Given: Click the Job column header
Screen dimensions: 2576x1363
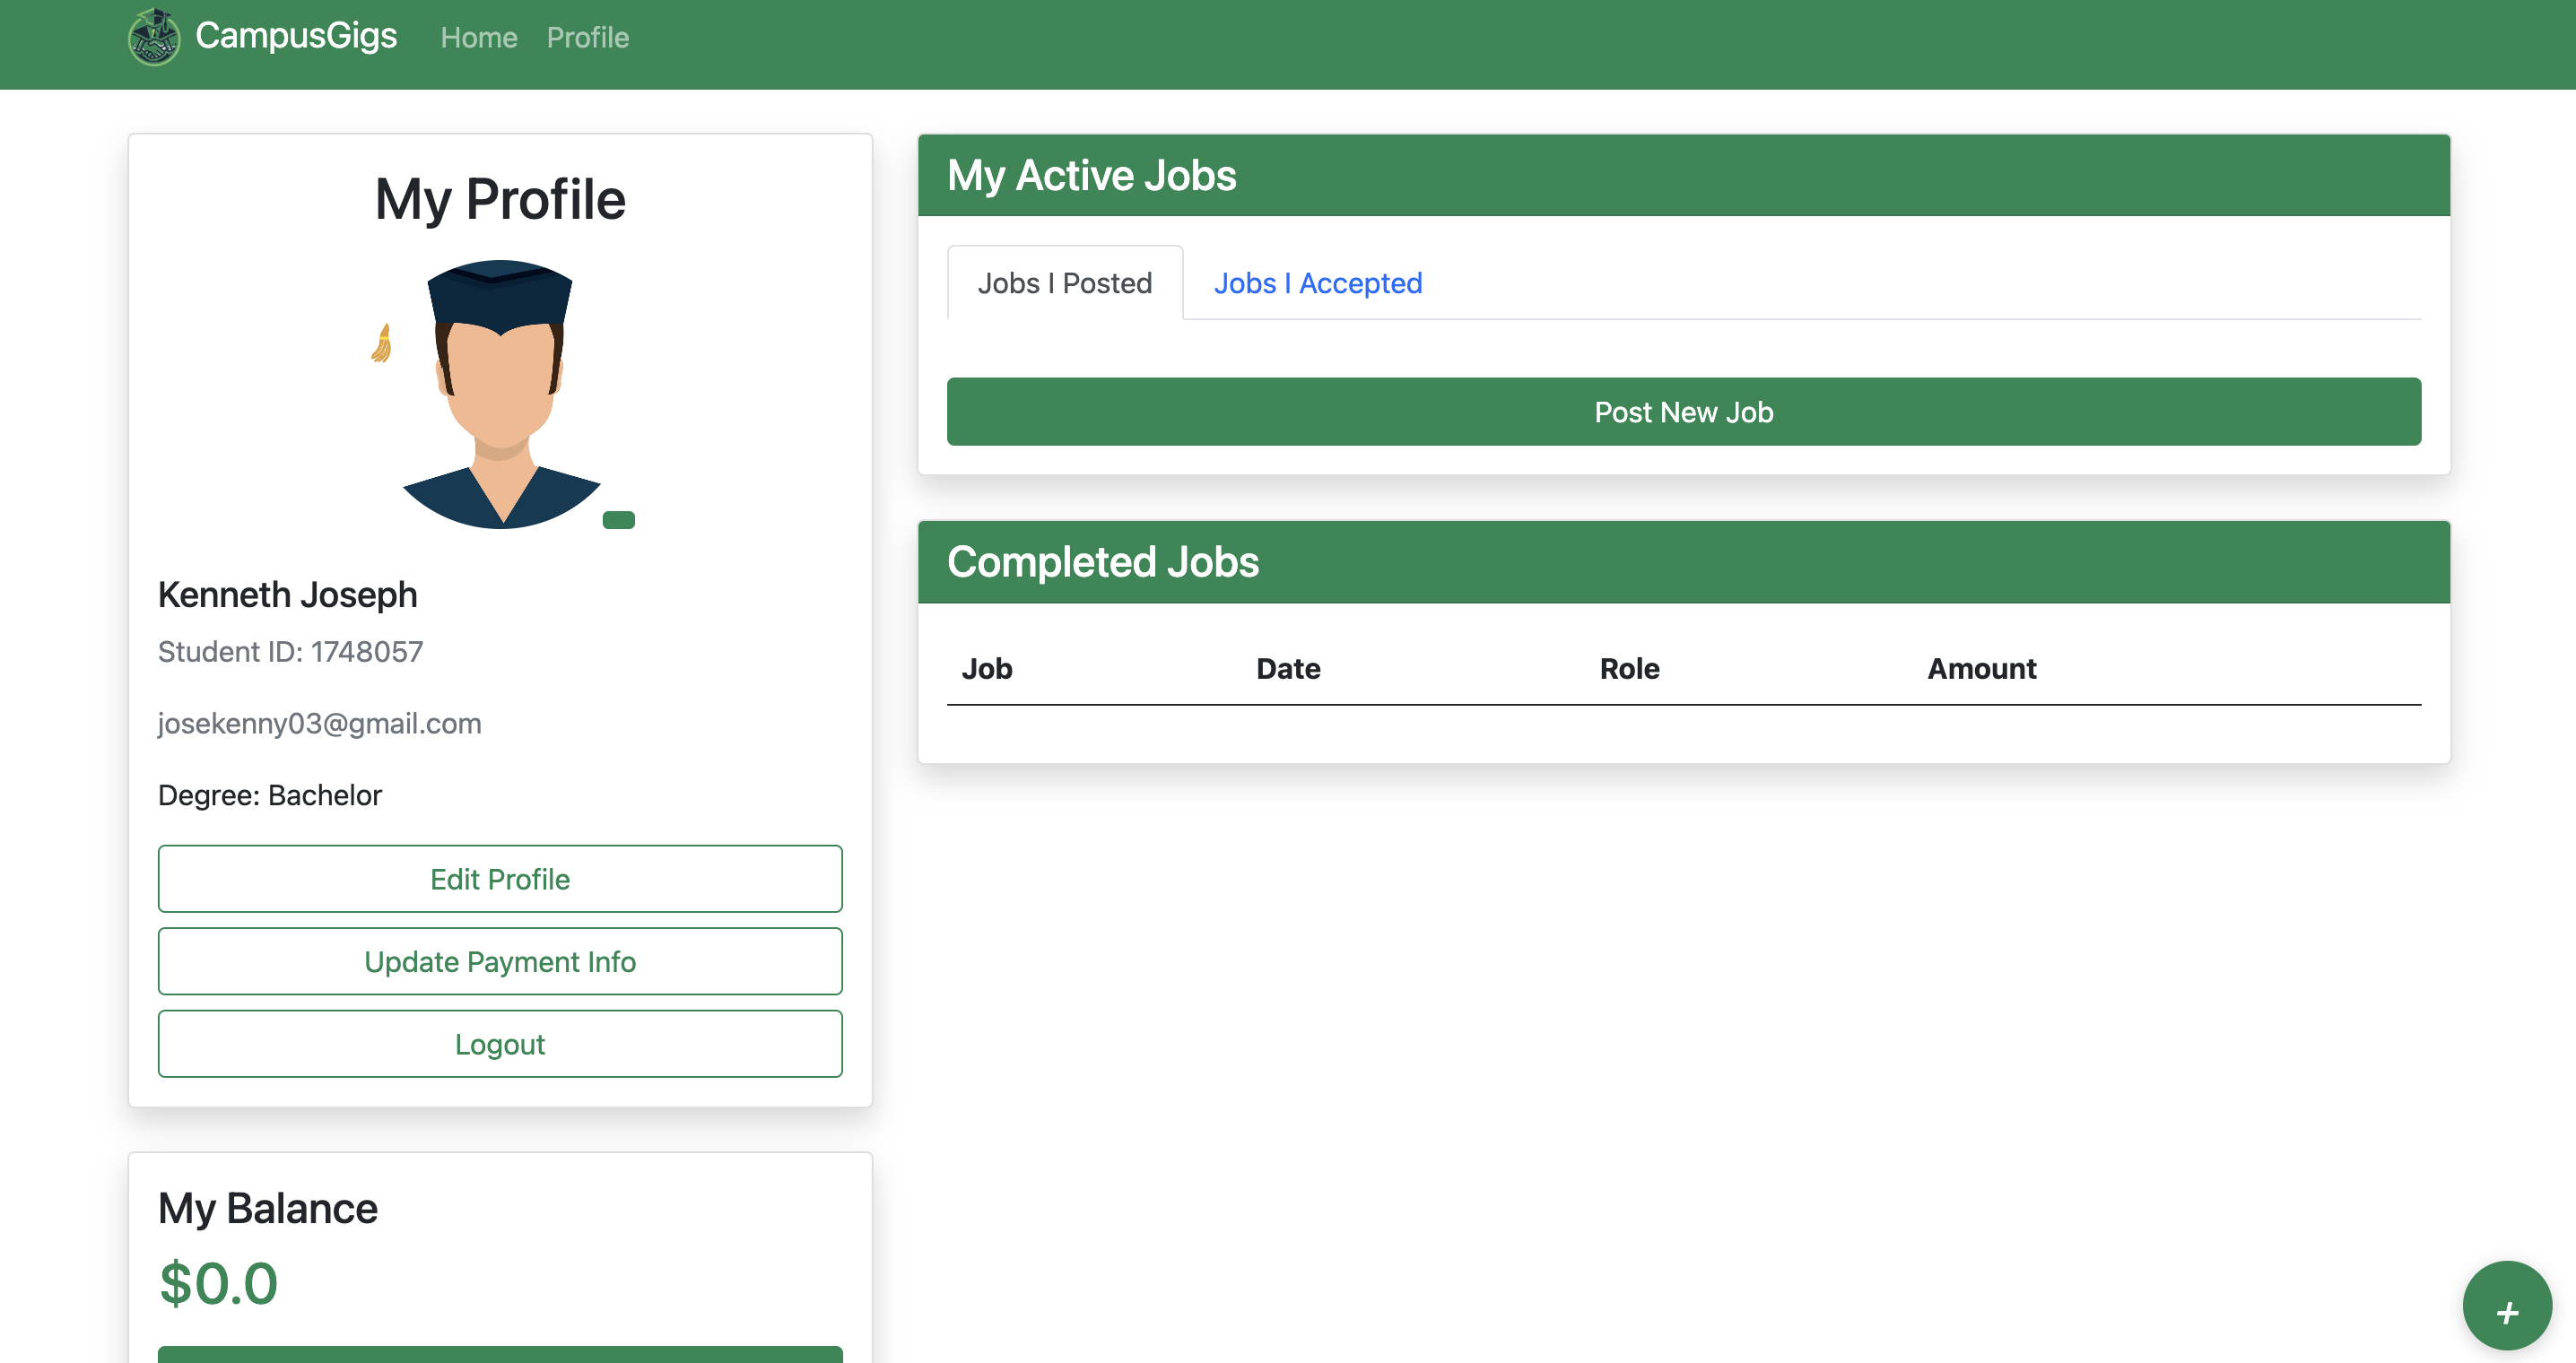Looking at the screenshot, I should 986,668.
